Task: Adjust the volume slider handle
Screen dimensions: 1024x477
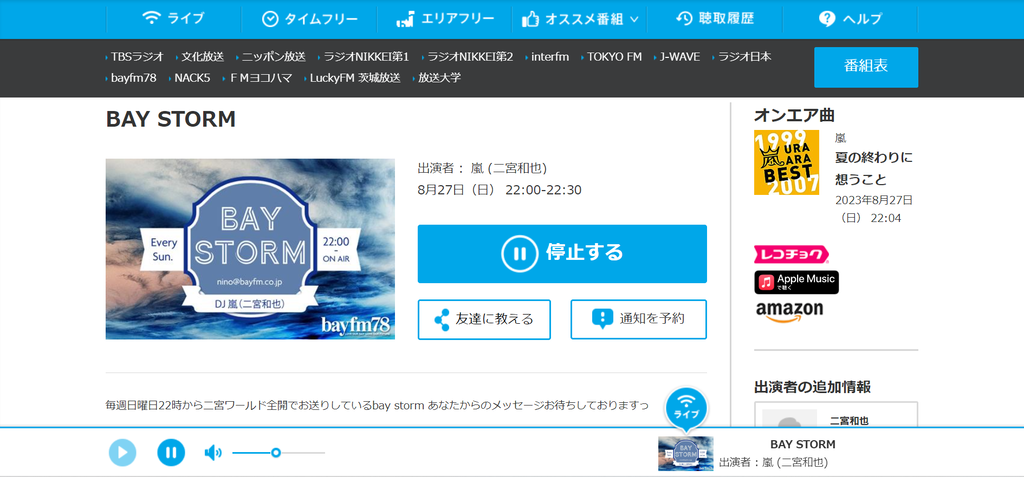Action: coord(276,452)
